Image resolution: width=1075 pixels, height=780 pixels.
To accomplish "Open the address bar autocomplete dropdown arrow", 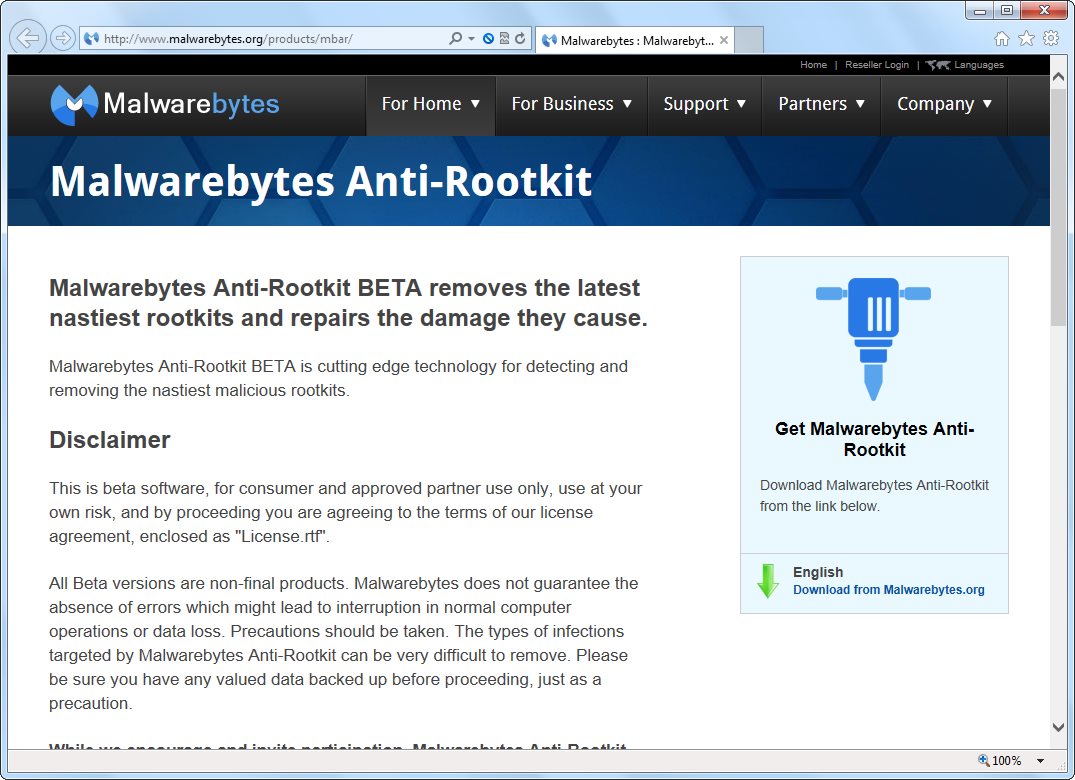I will (472, 38).
